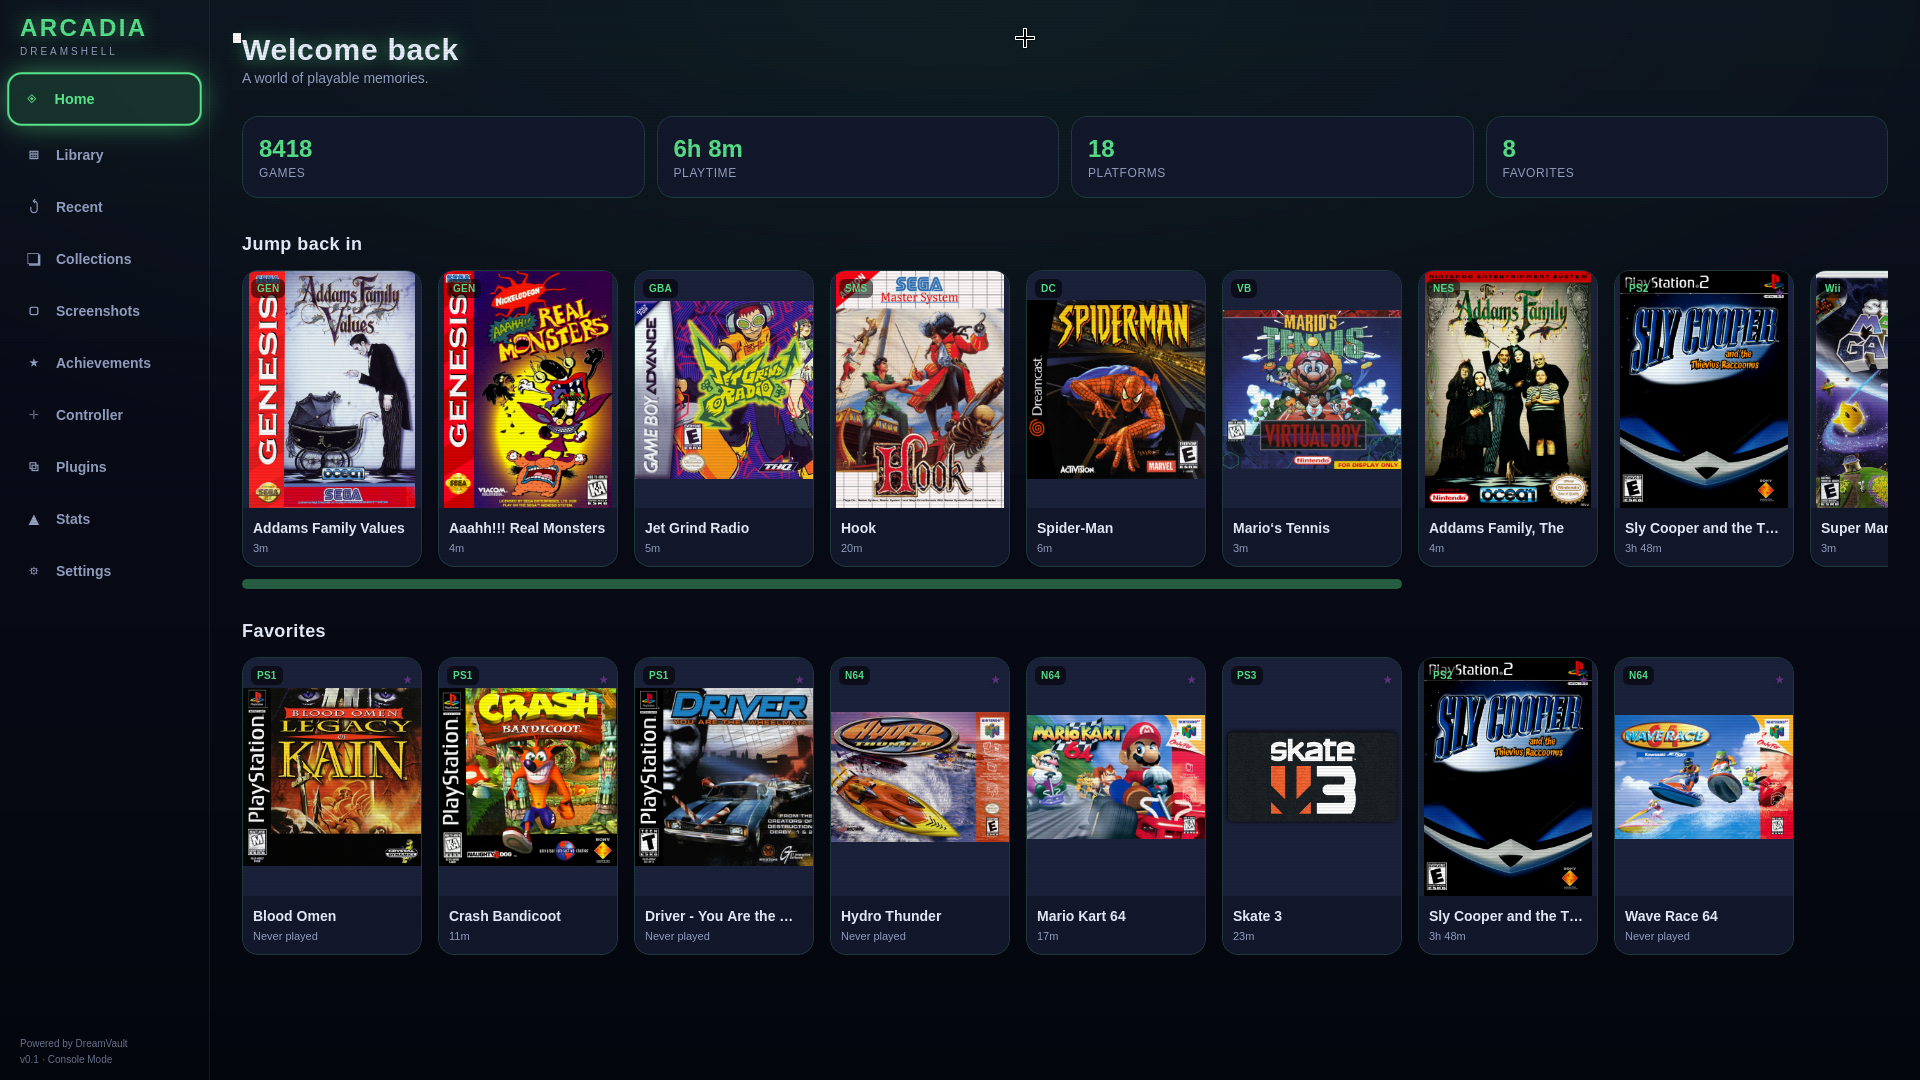Open Mario Kart 64 cover in Favorites
This screenshot has width=1920, height=1080.
point(1116,777)
